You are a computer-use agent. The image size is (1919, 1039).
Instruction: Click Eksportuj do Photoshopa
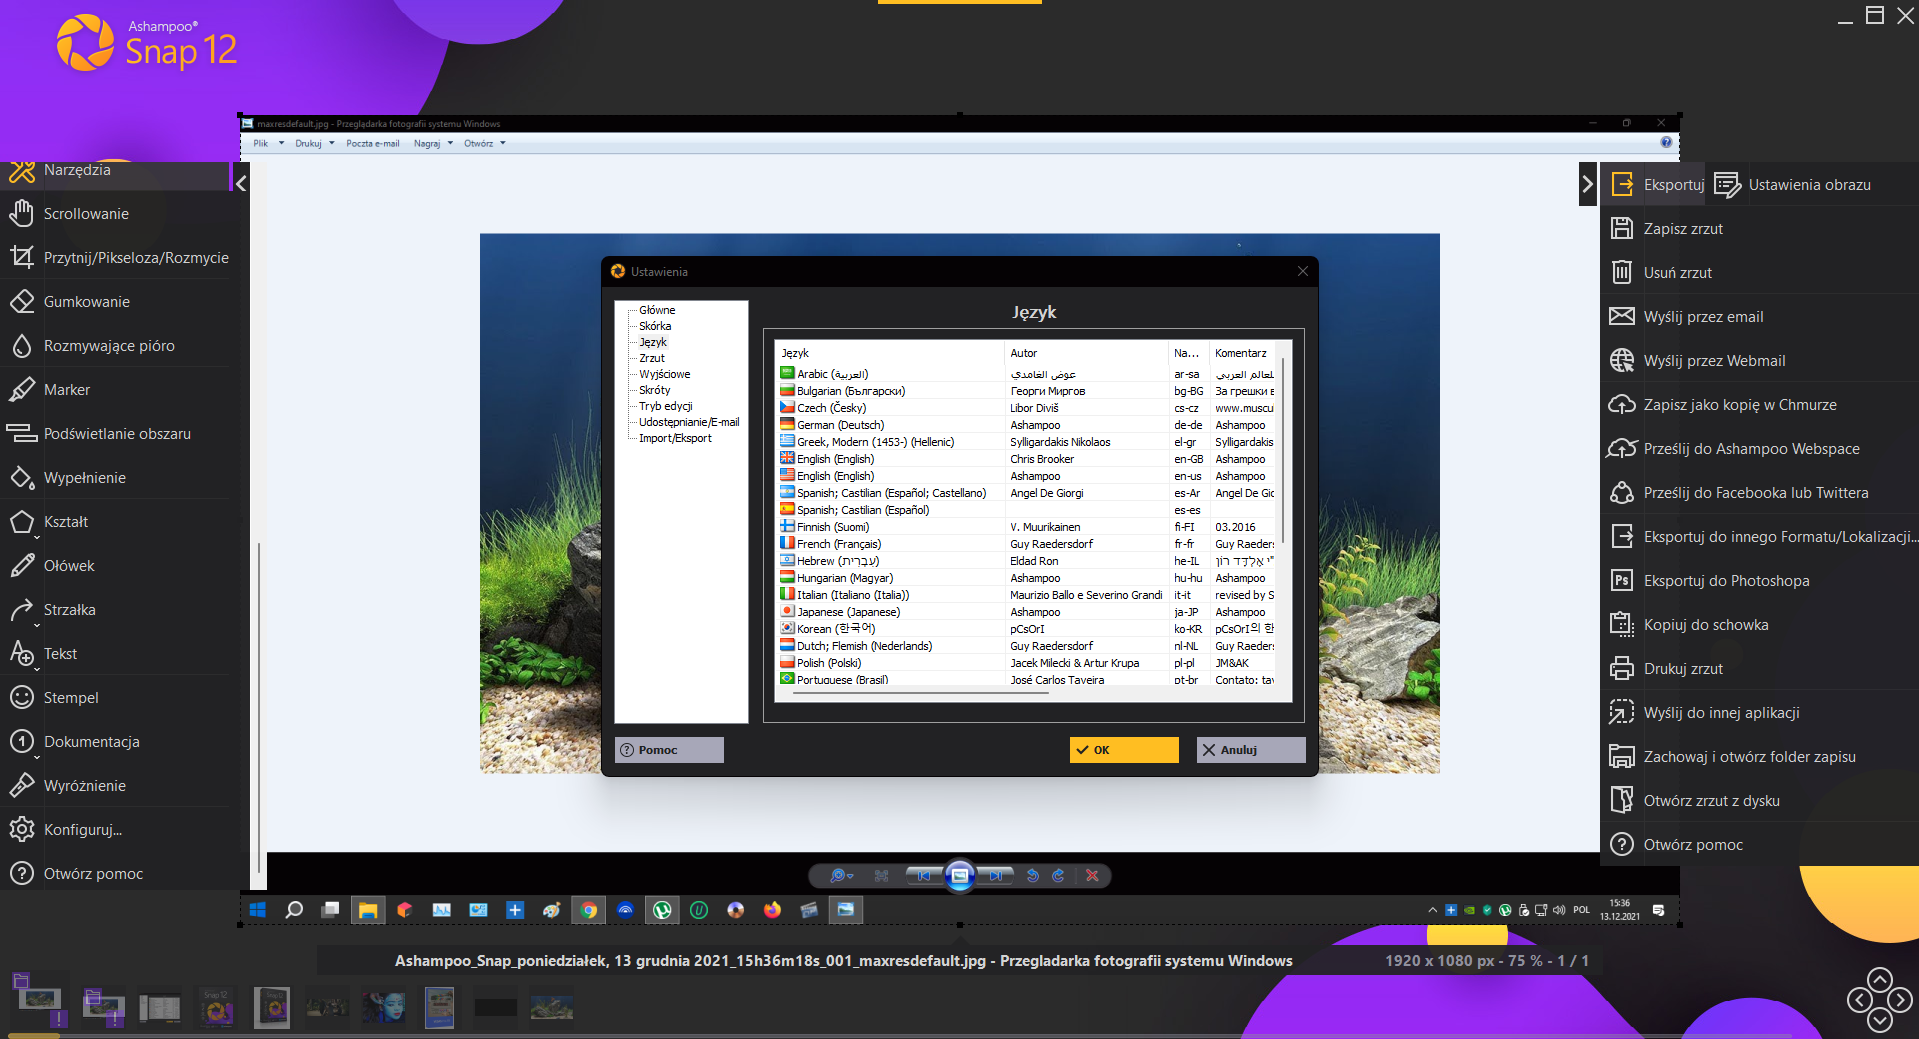point(1760,581)
